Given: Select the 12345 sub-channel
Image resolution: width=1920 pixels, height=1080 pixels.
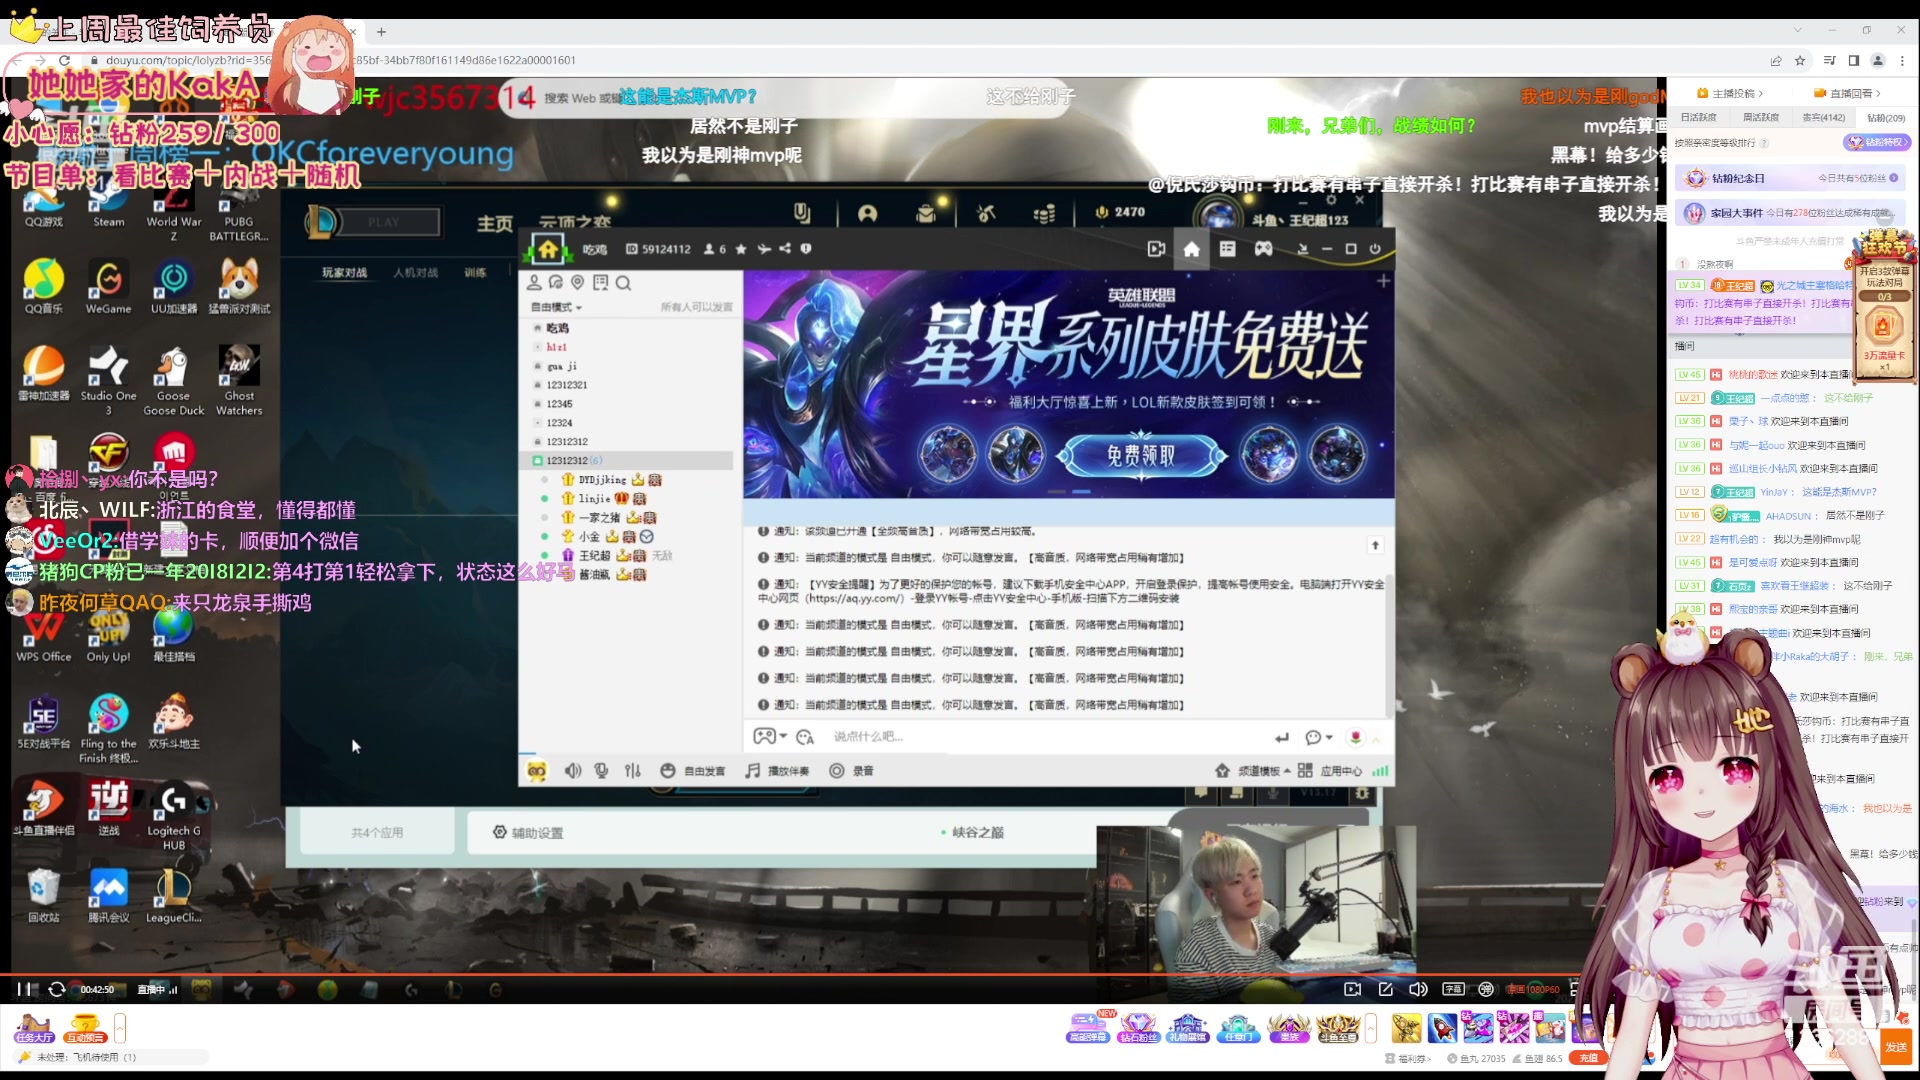Looking at the screenshot, I should 559,404.
